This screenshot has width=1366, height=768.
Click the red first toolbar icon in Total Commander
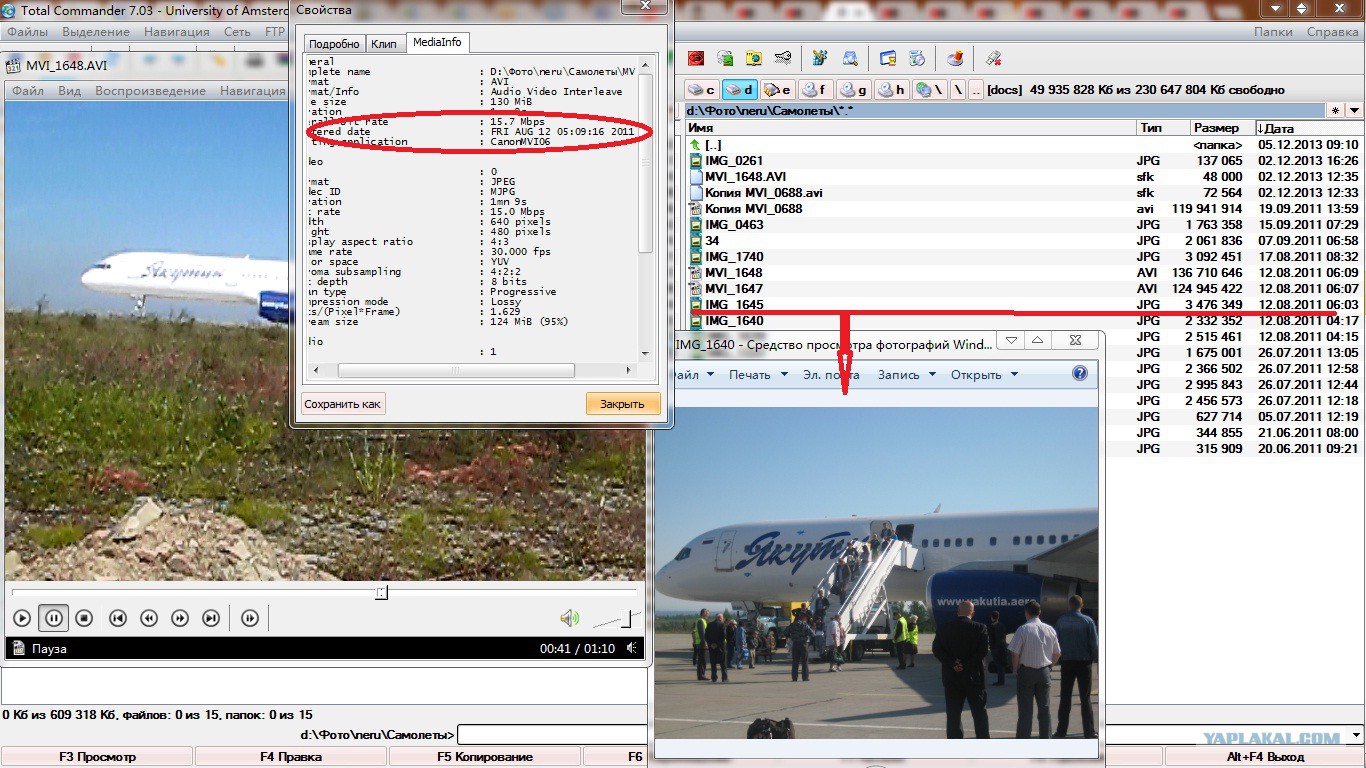click(x=695, y=58)
